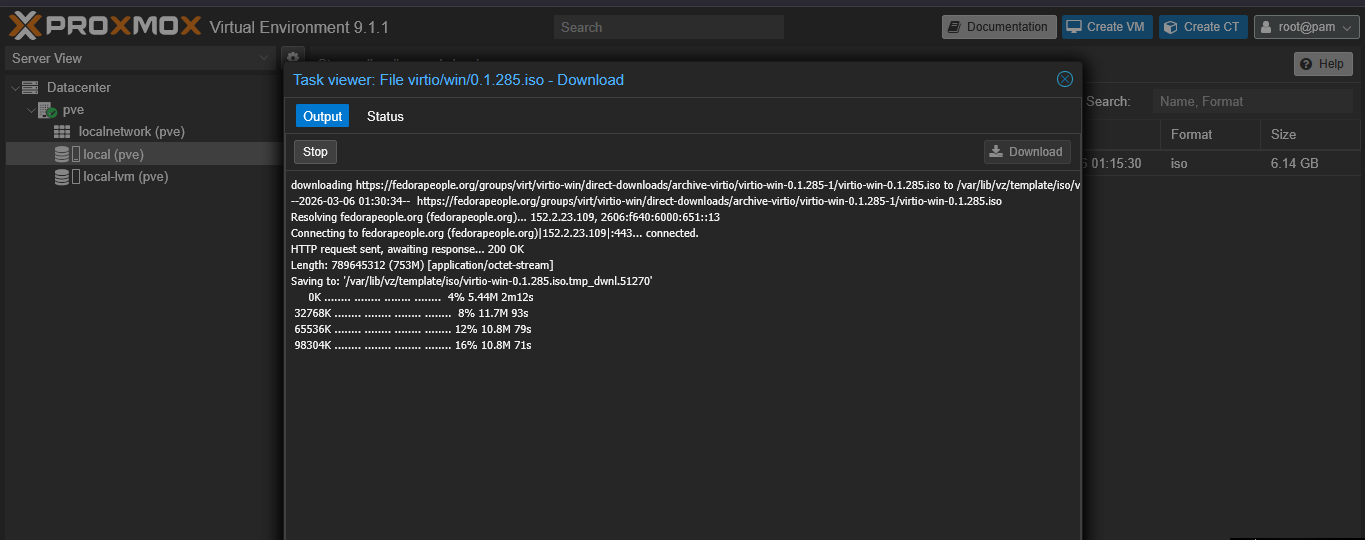Close the Task viewer dialog
This screenshot has height=540, width=1365.
[x=1065, y=79]
